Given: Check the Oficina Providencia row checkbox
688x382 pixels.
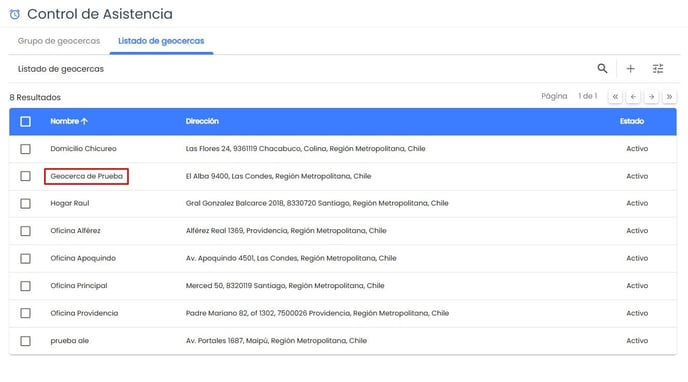Looking at the screenshot, I should coord(25,313).
